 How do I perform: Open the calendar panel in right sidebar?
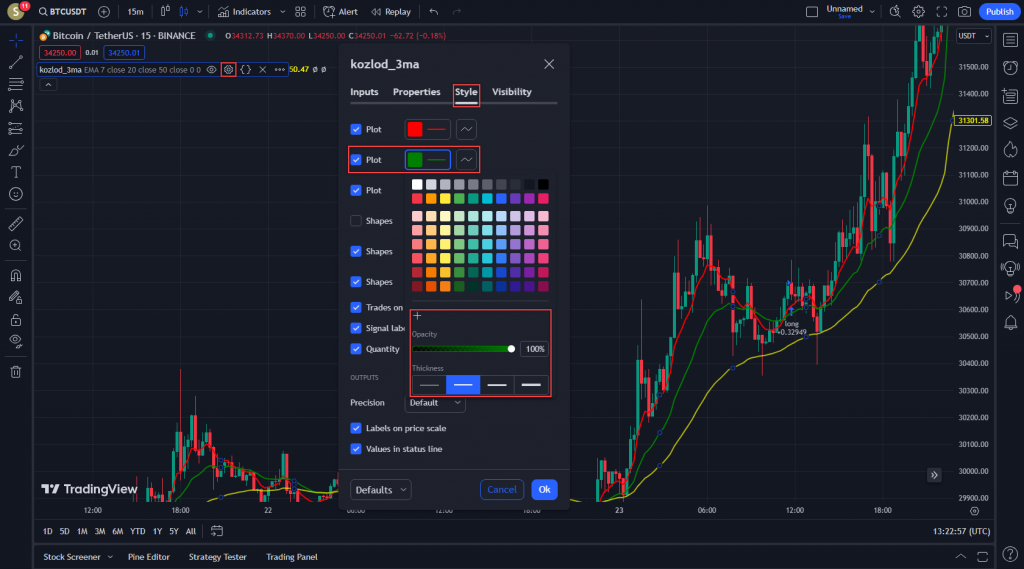[x=1010, y=178]
